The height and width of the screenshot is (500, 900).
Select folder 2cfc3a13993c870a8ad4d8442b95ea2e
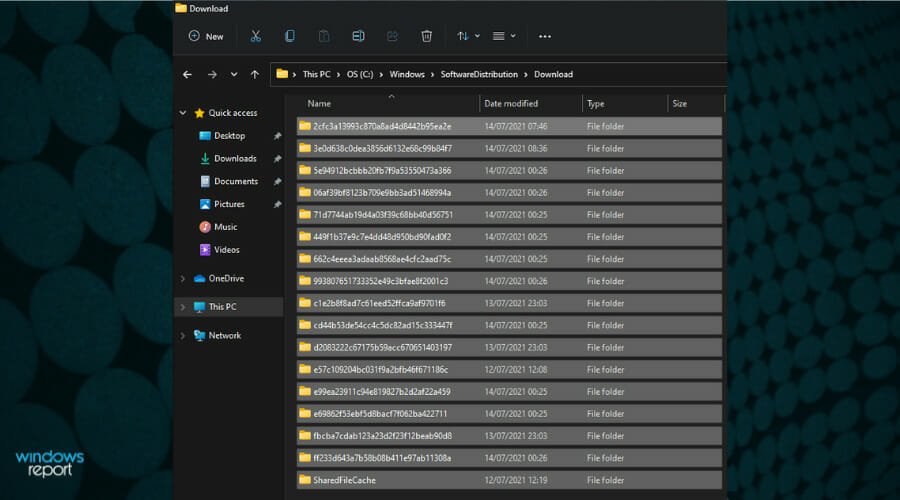tap(509, 126)
